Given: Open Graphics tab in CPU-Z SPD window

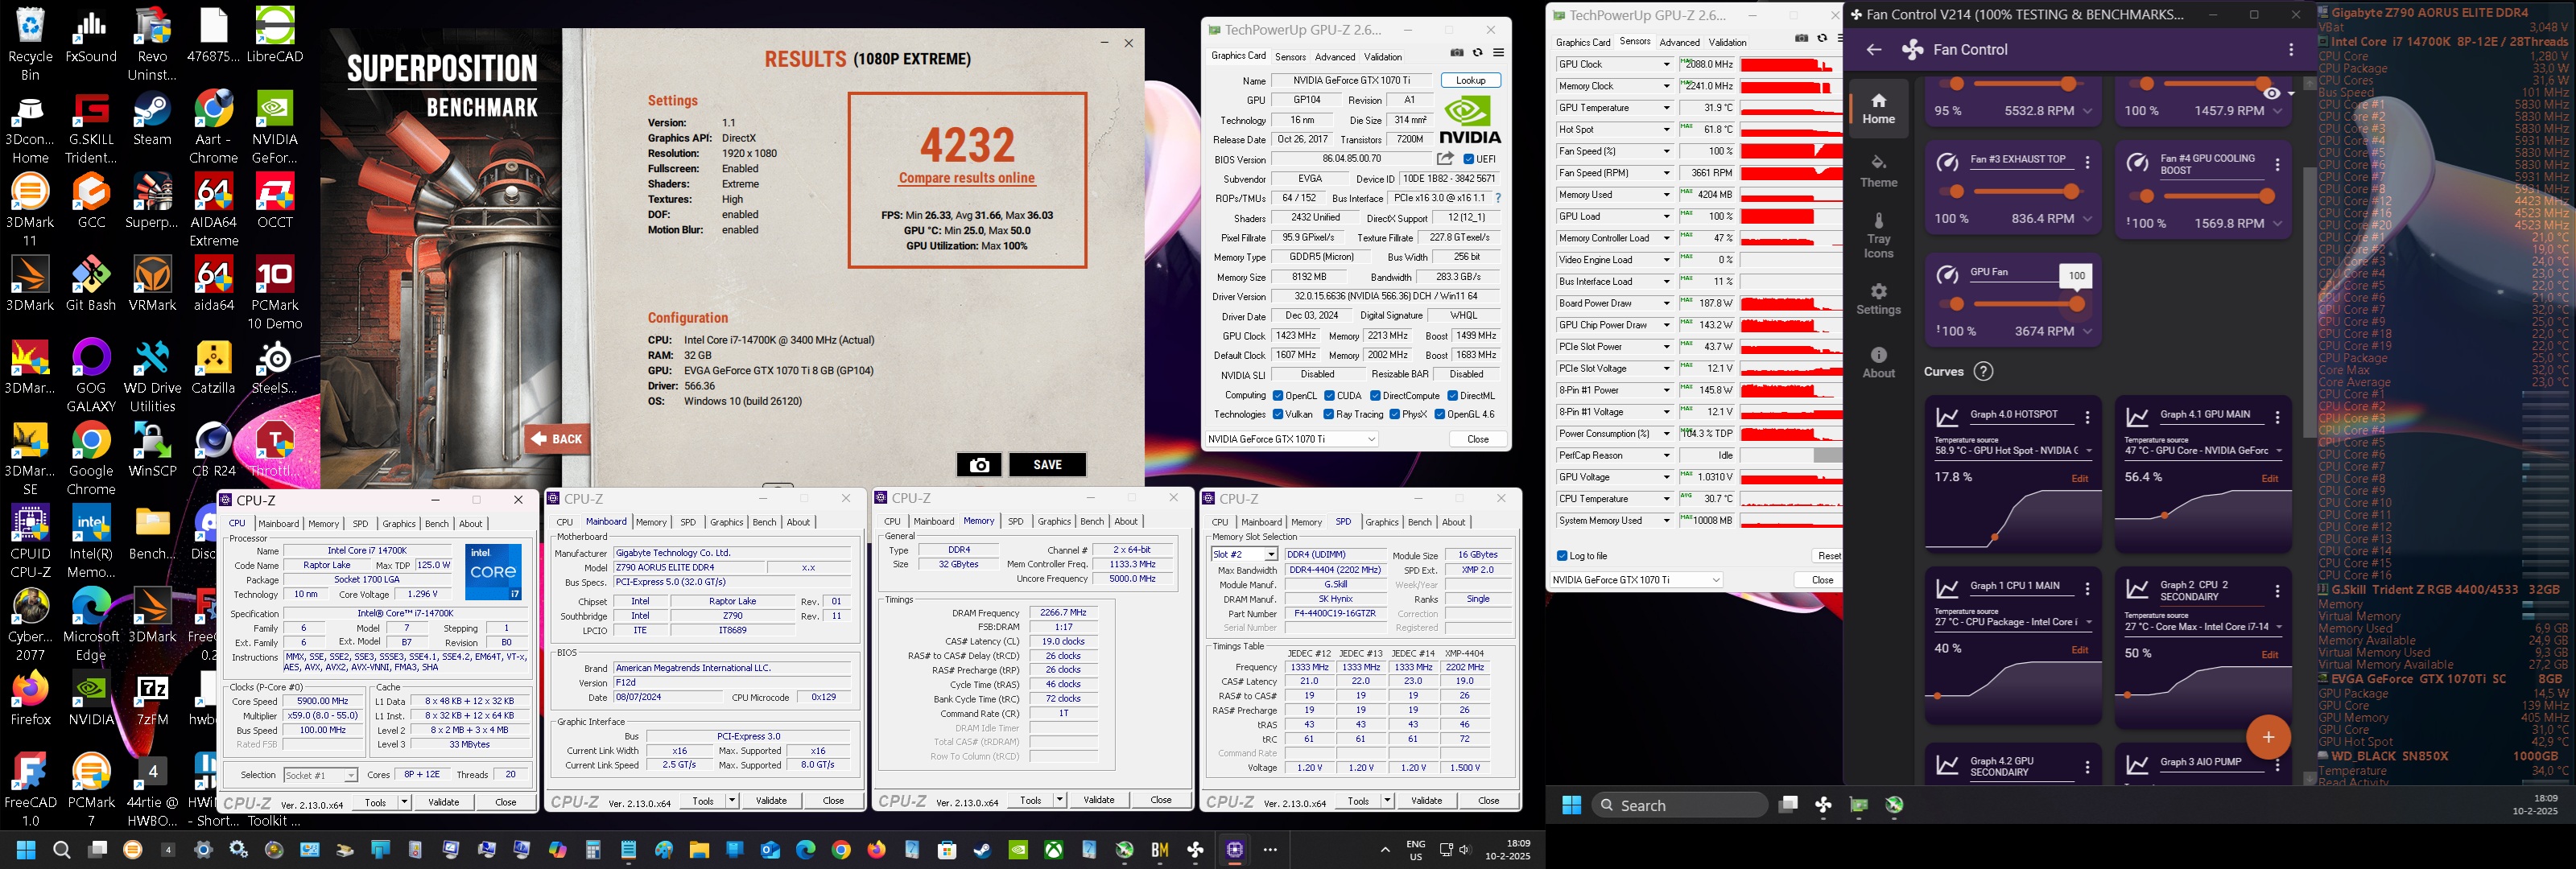Looking at the screenshot, I should coord(1381,522).
